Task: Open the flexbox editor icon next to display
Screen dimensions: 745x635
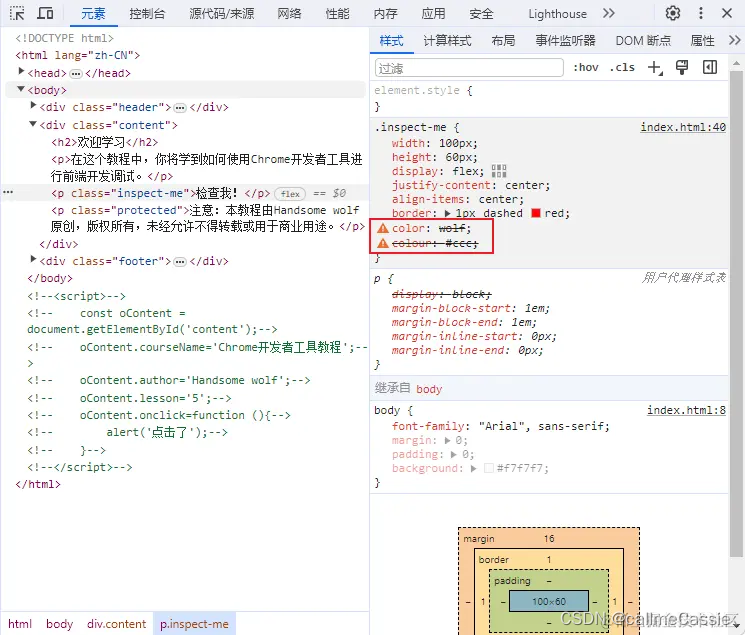Action: (x=499, y=171)
